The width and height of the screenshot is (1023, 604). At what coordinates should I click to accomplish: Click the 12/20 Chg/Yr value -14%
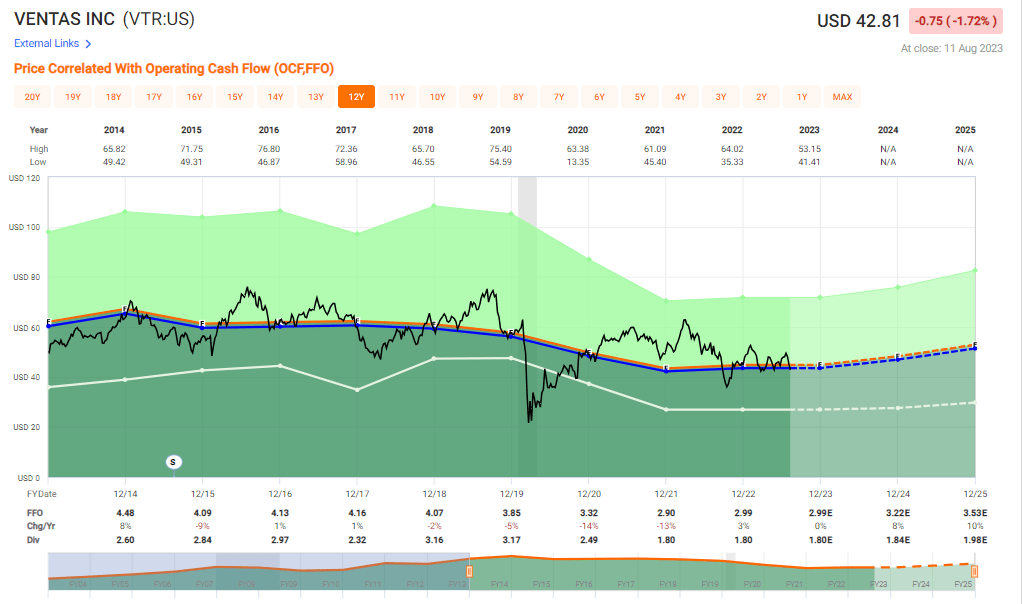pyautogui.click(x=588, y=526)
